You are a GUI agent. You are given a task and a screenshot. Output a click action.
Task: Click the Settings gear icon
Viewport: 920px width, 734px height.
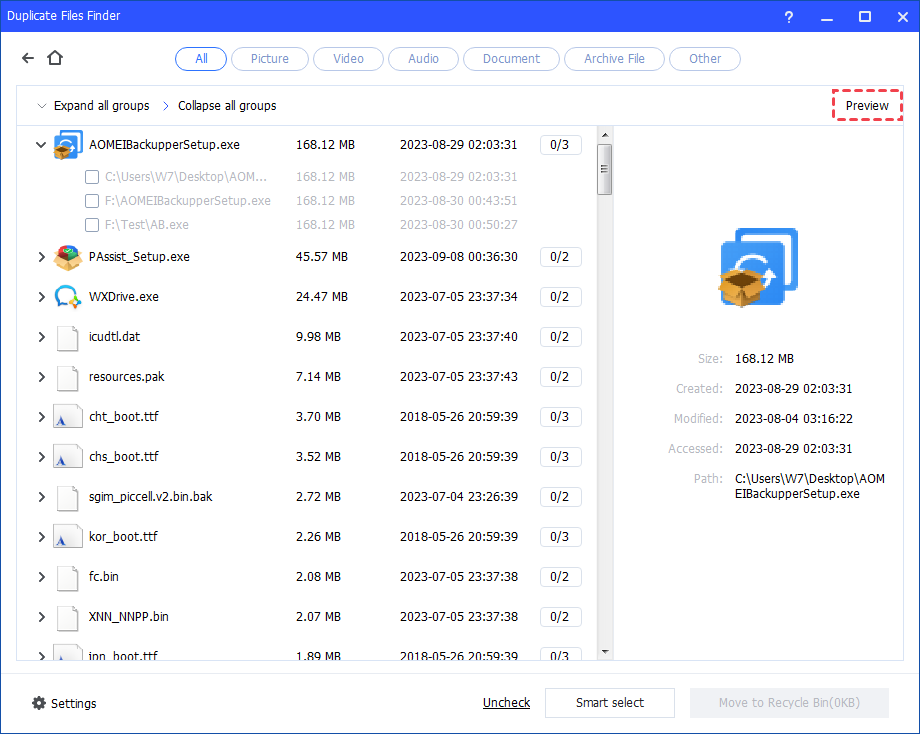[x=39, y=703]
